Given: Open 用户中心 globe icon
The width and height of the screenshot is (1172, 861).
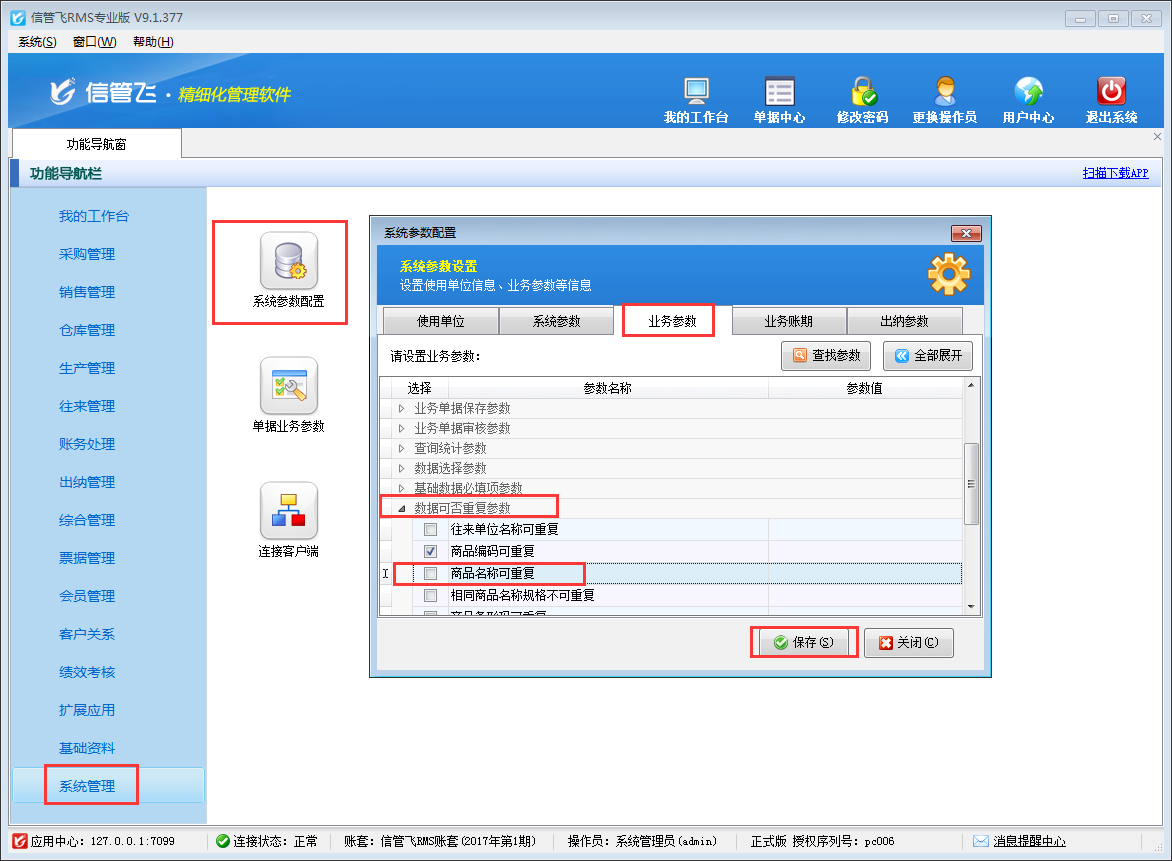Looking at the screenshot, I should (x=1028, y=93).
